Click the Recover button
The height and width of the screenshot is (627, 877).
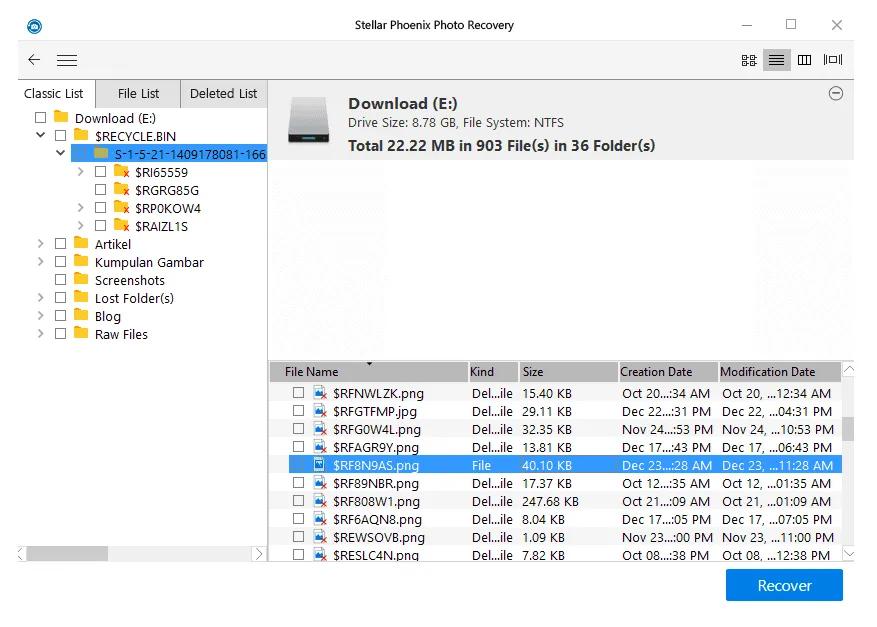784,585
